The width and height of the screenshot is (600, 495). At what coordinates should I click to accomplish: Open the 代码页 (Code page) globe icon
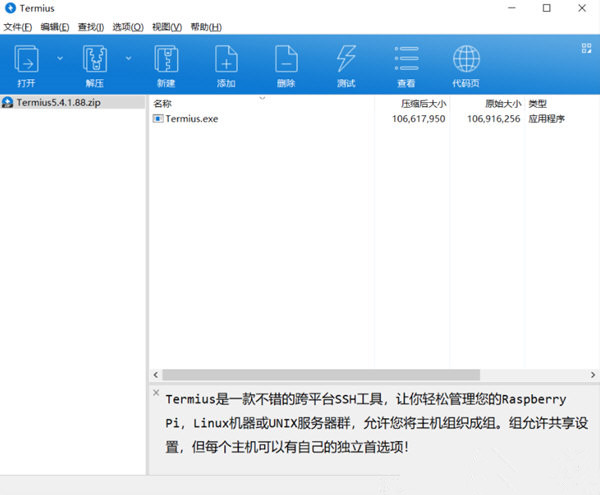(x=465, y=59)
